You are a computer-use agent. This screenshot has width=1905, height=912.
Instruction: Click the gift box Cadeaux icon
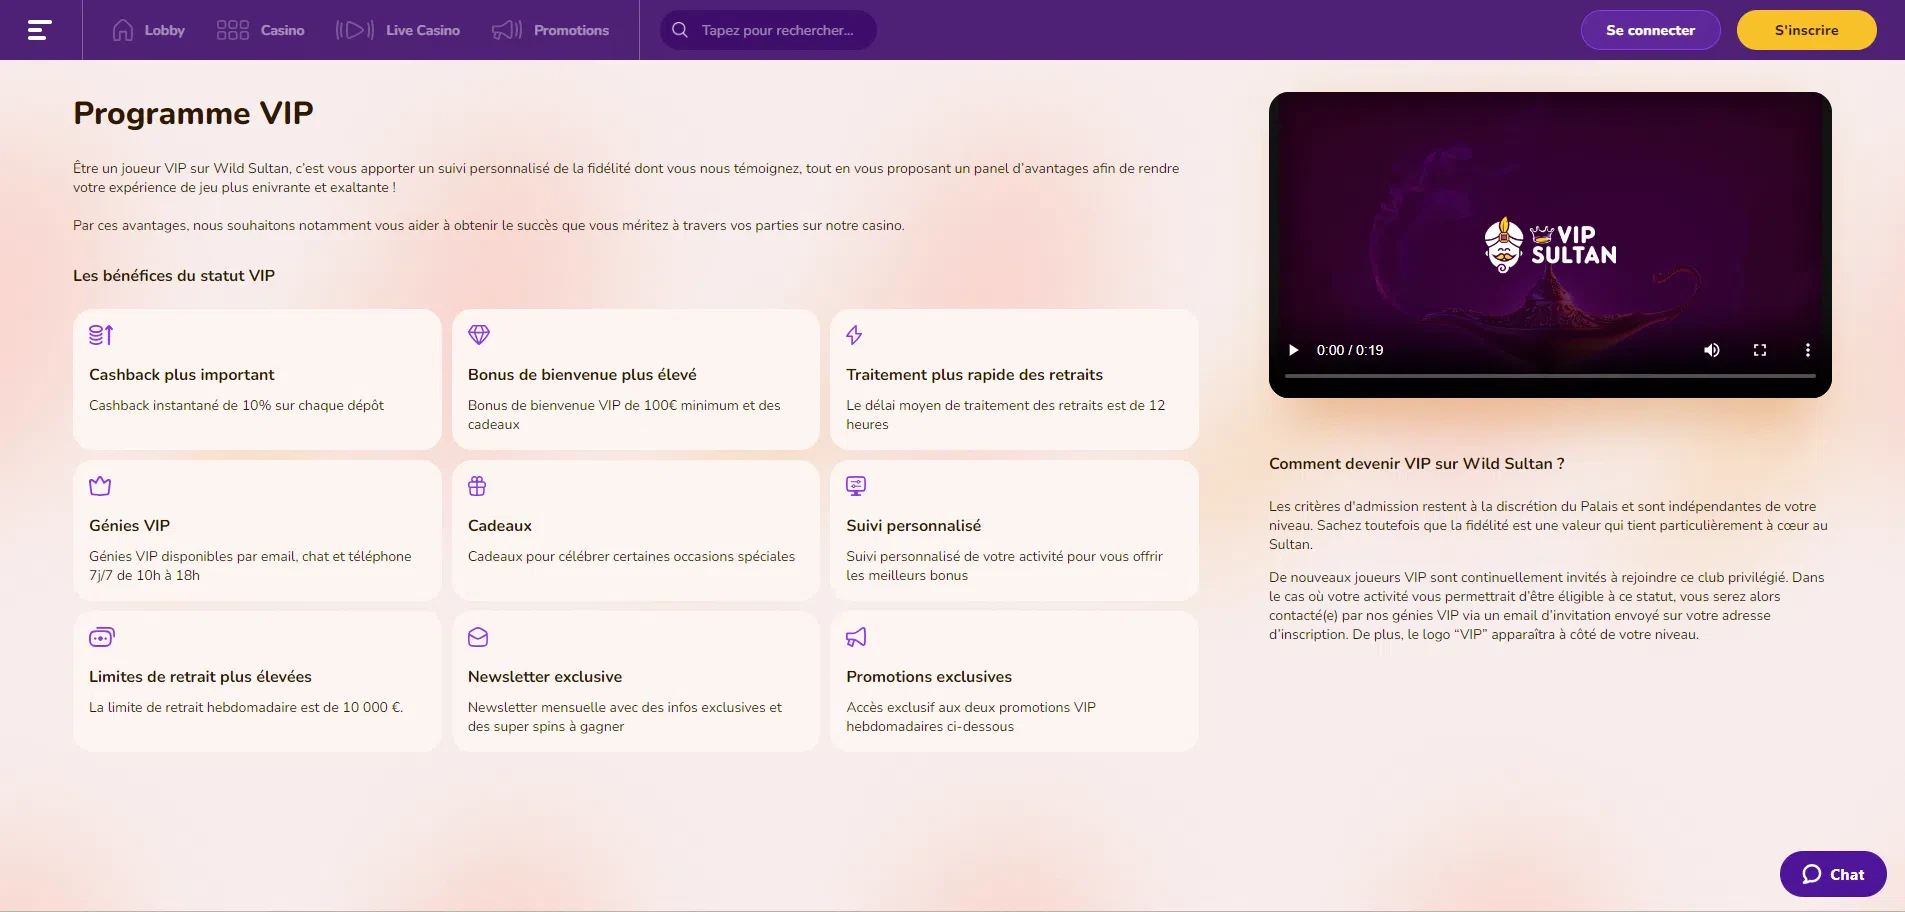[477, 486]
